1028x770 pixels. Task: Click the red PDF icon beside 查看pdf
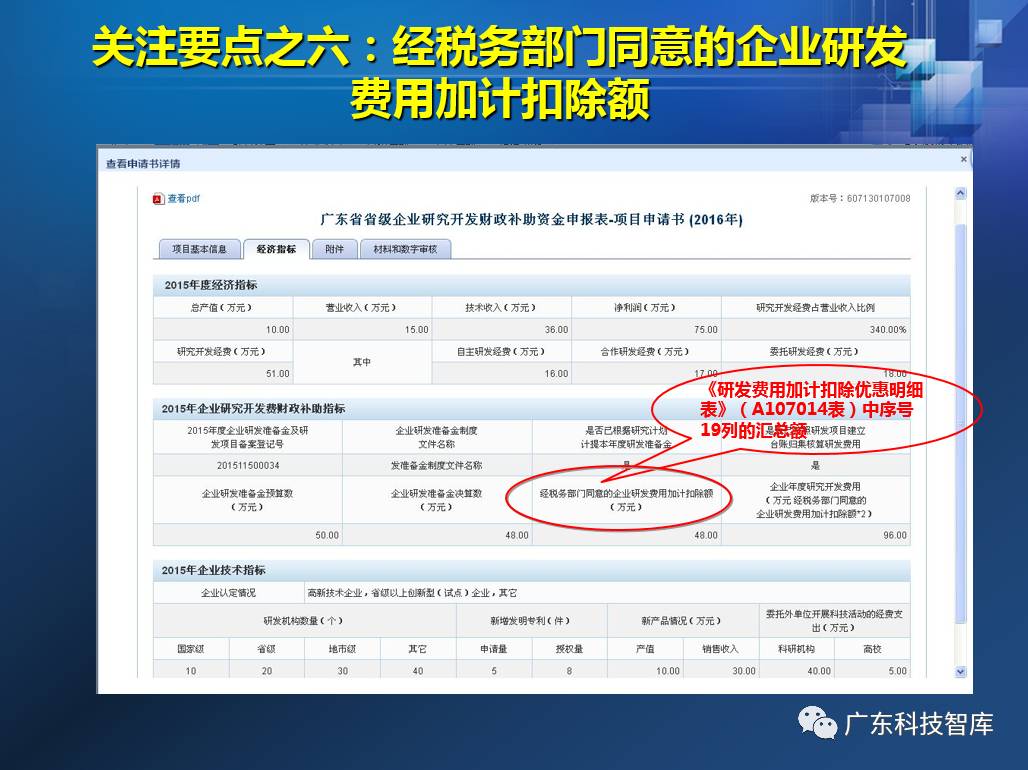pyautogui.click(x=158, y=199)
